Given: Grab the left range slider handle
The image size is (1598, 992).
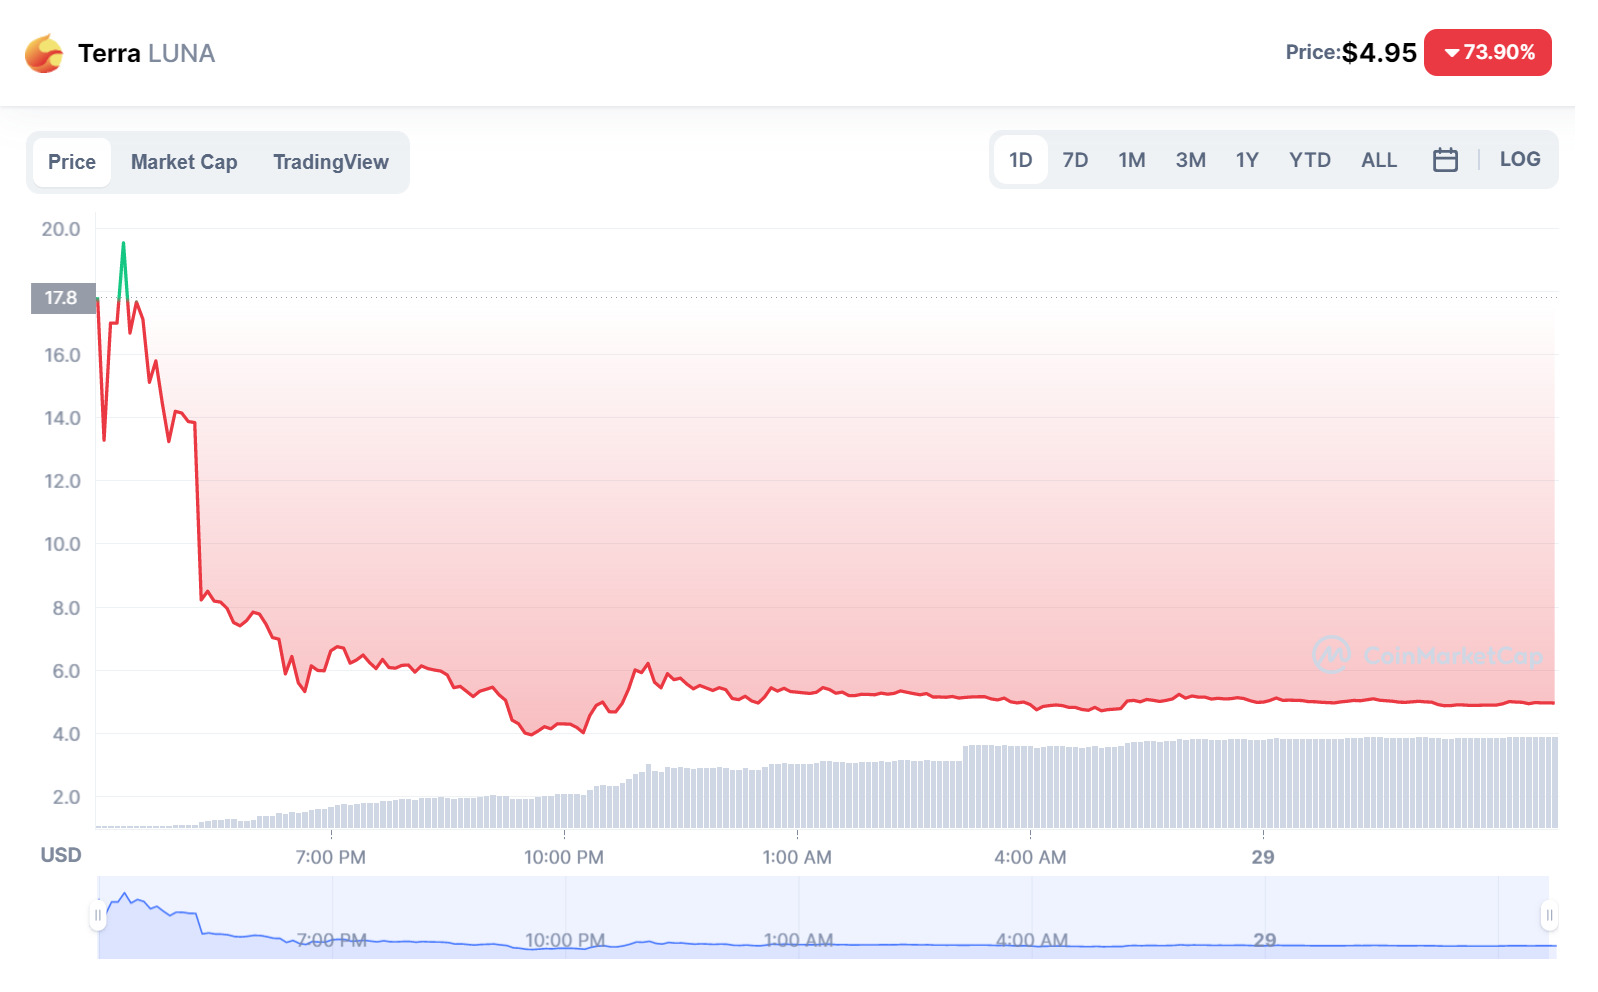Looking at the screenshot, I should point(98,915).
